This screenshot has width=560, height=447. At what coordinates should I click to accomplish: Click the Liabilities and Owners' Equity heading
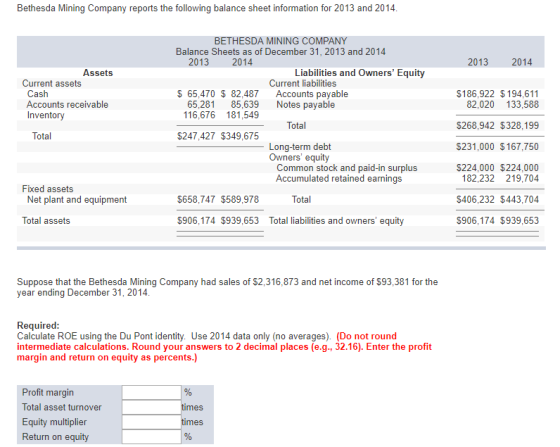360,73
